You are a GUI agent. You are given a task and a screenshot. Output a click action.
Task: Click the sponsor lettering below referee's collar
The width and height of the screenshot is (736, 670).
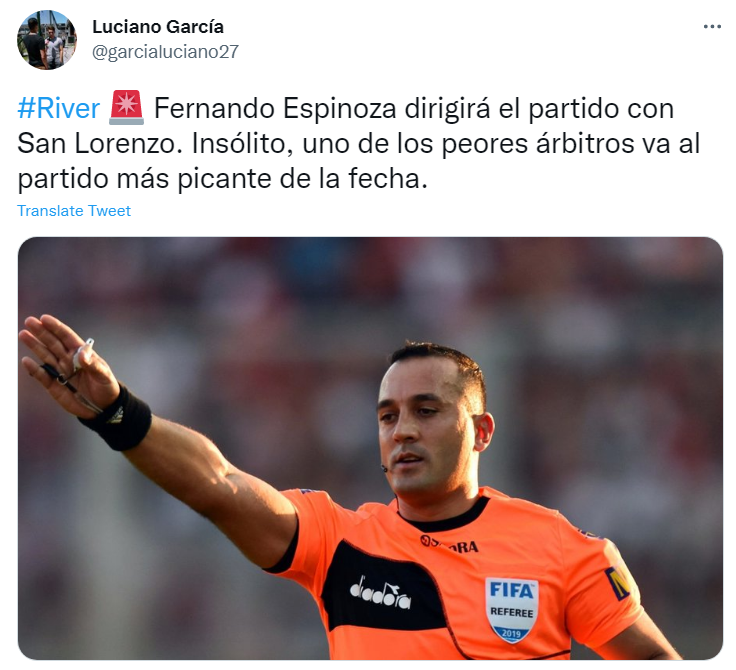449,544
